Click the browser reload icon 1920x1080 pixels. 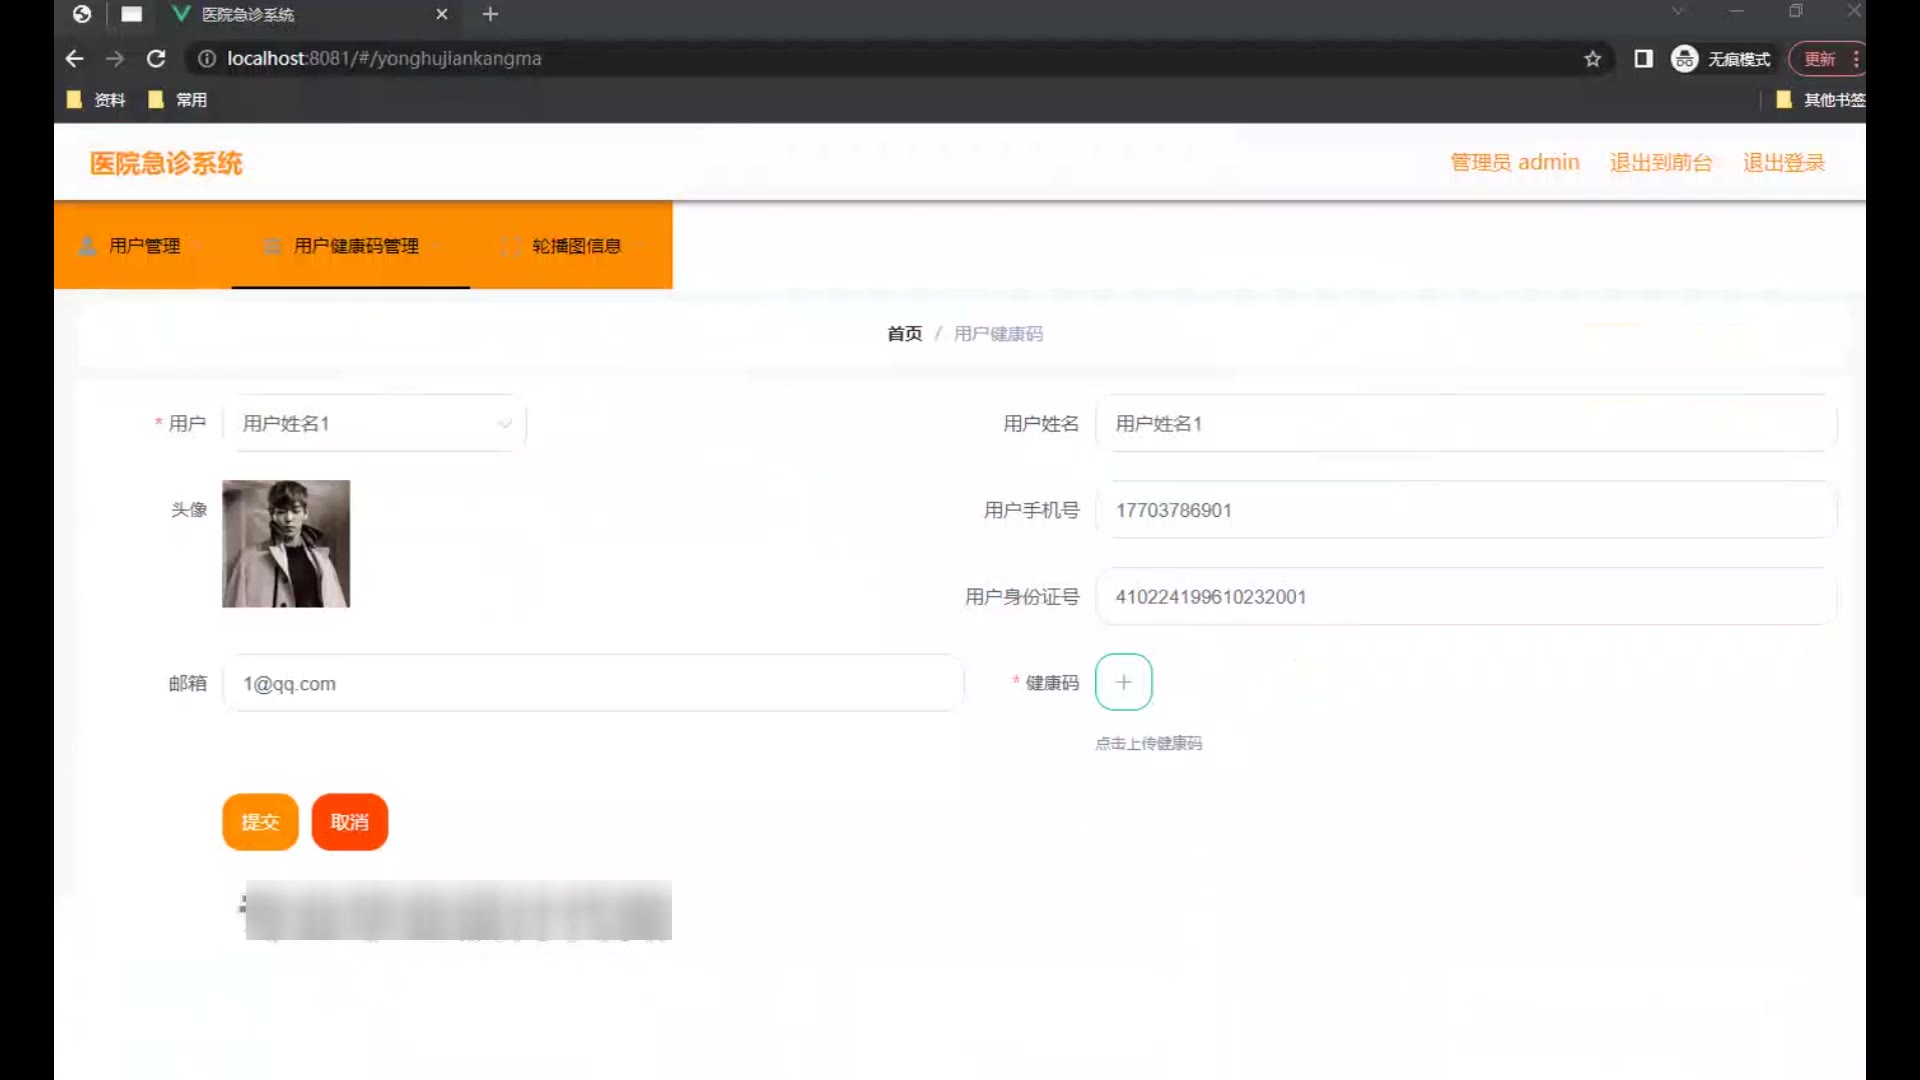tap(156, 59)
